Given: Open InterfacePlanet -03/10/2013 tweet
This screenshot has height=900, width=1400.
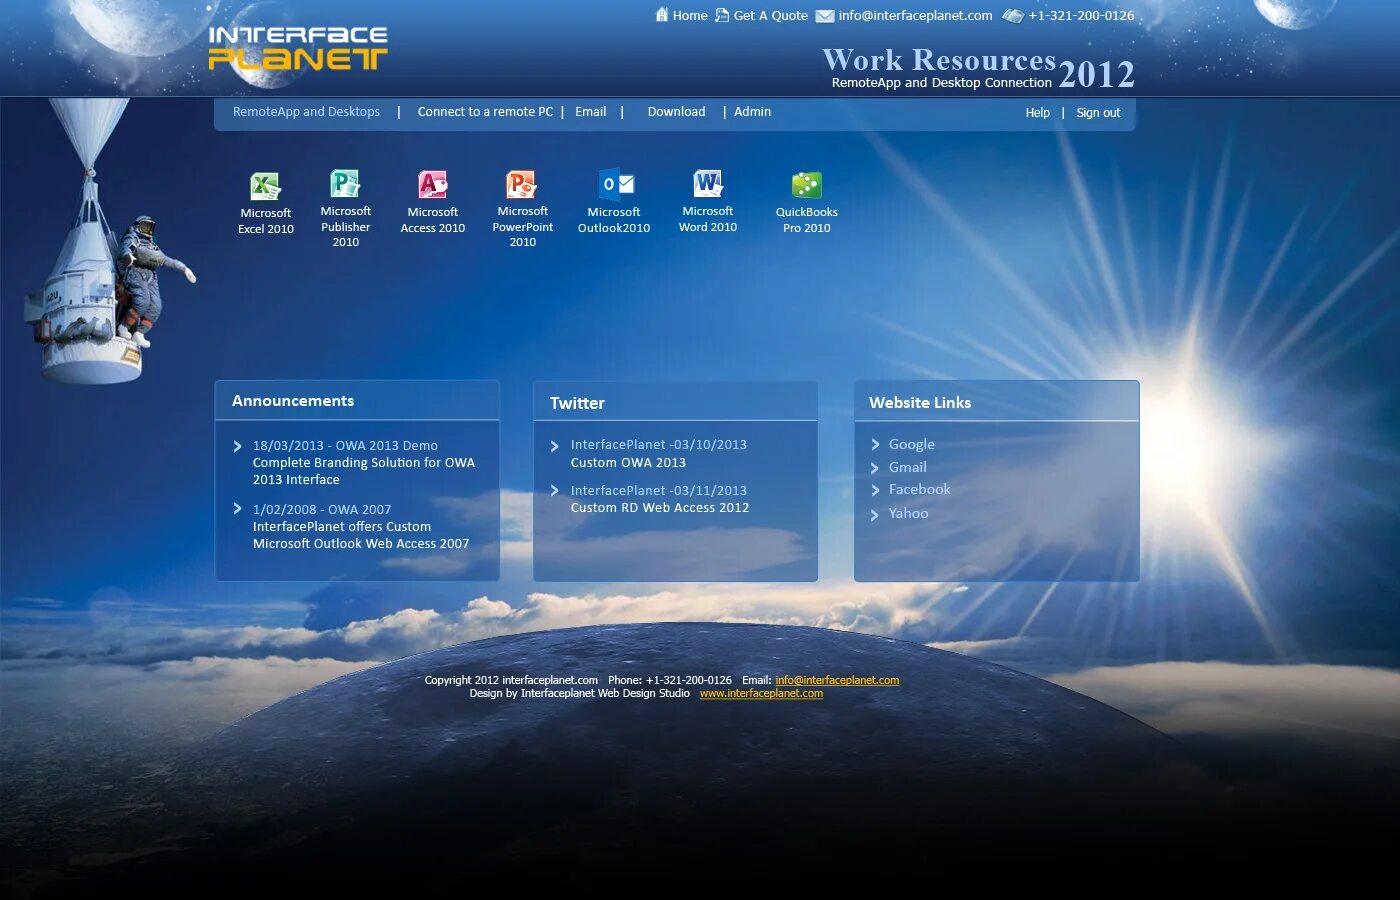Looking at the screenshot, I should pyautogui.click(x=659, y=445).
